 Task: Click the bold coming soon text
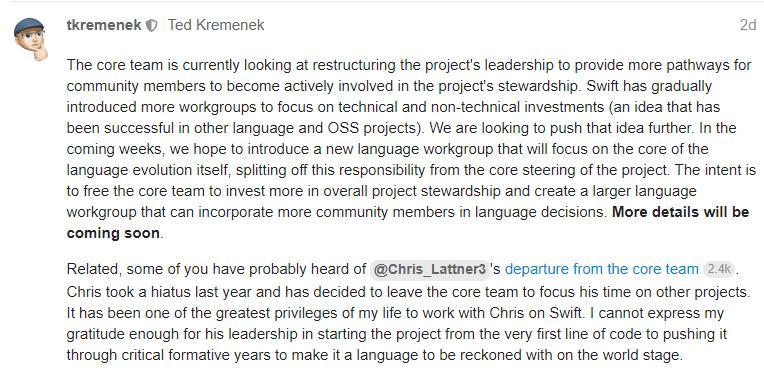coord(113,233)
